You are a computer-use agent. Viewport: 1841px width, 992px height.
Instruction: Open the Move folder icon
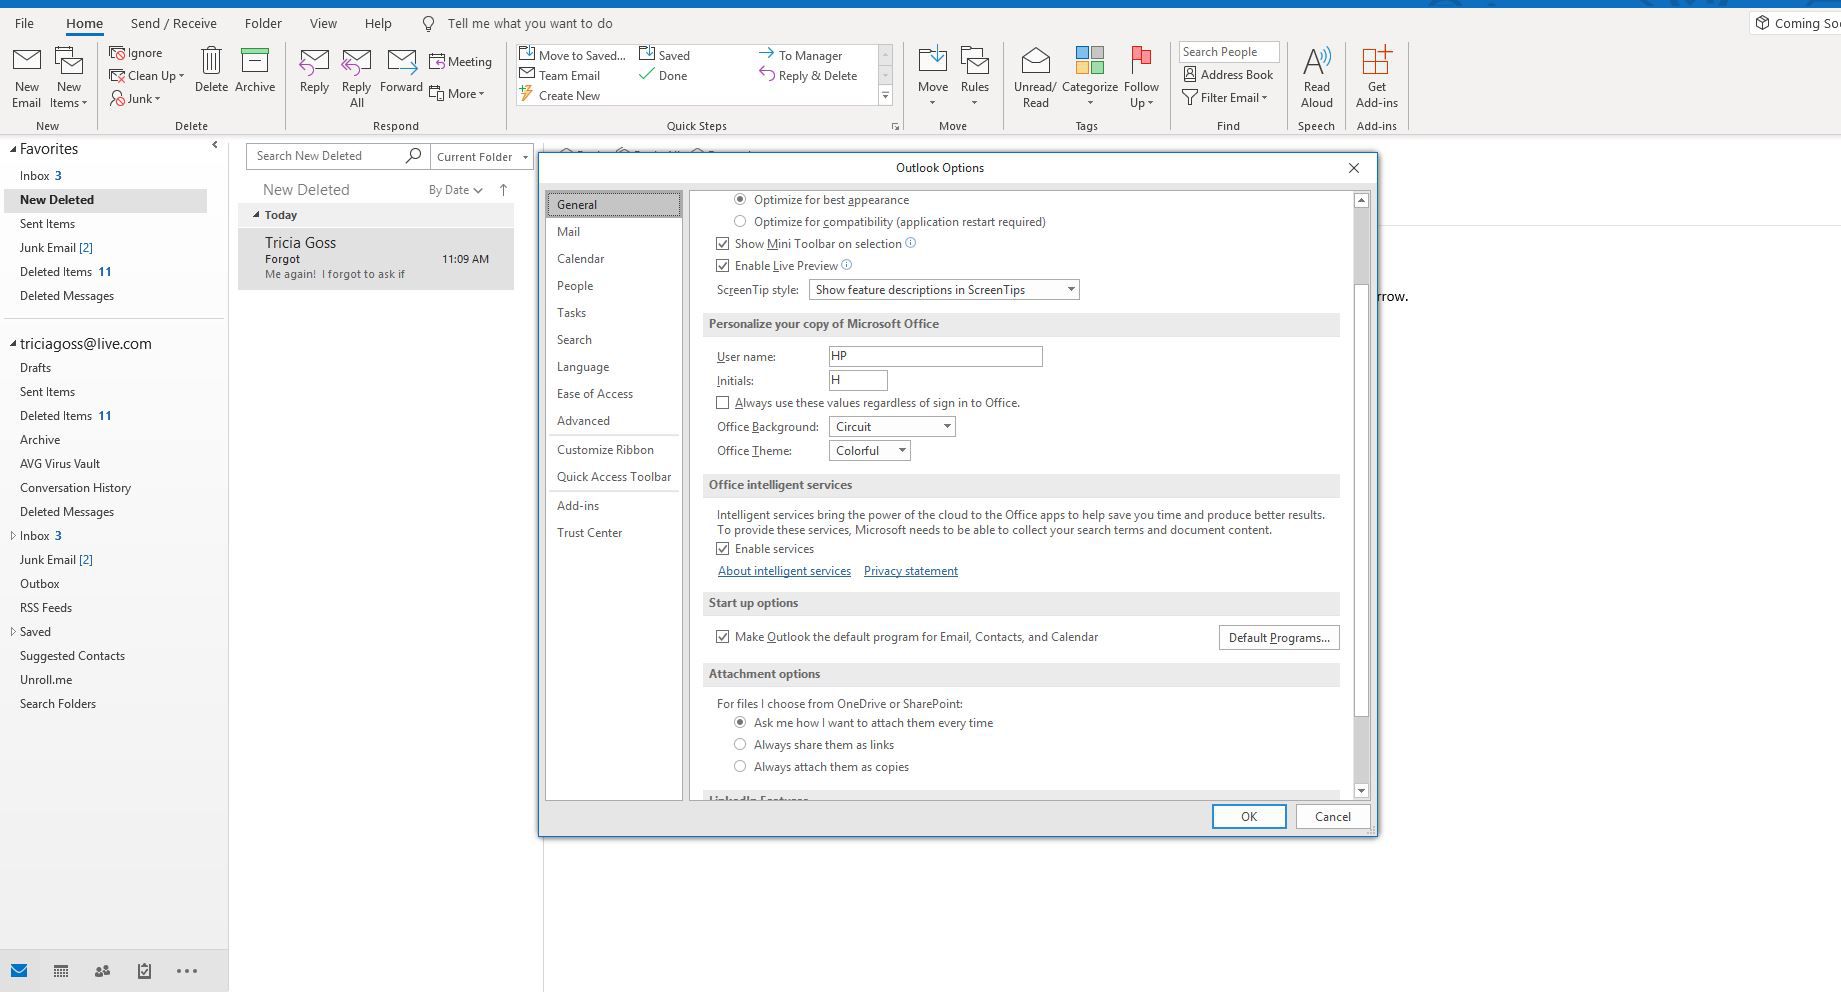[x=933, y=61]
